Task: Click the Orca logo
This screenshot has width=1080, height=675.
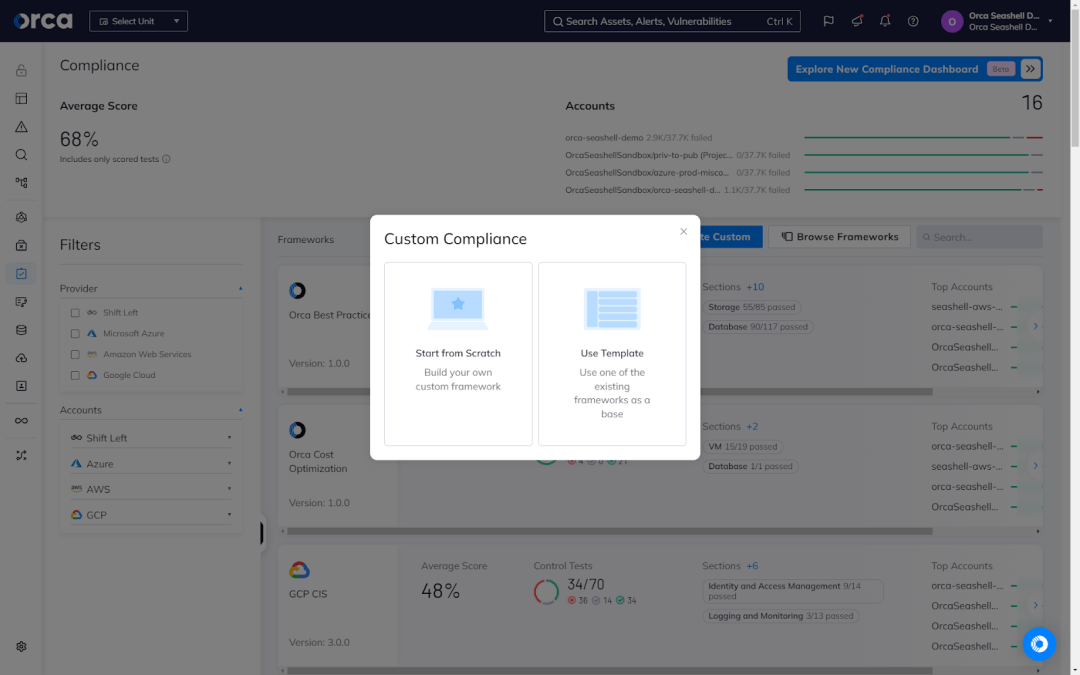Action: [x=43, y=21]
